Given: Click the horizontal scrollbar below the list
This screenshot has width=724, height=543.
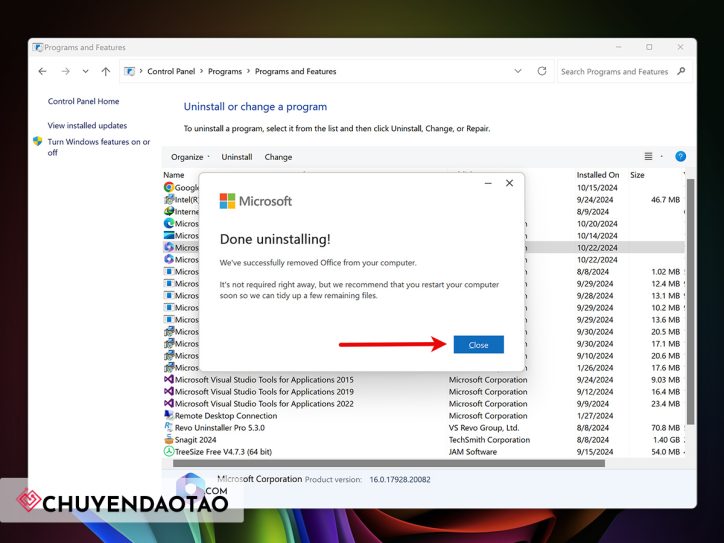Looking at the screenshot, I should pyautogui.click(x=389, y=464).
